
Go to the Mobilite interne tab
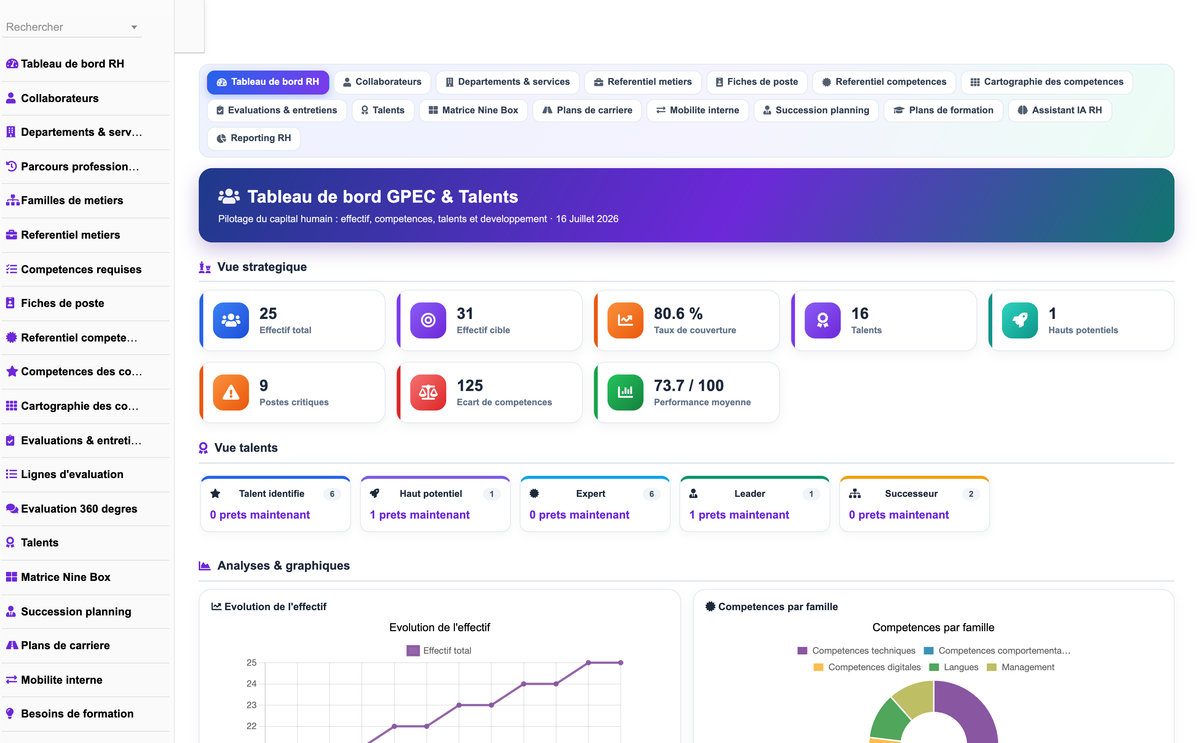(698, 110)
